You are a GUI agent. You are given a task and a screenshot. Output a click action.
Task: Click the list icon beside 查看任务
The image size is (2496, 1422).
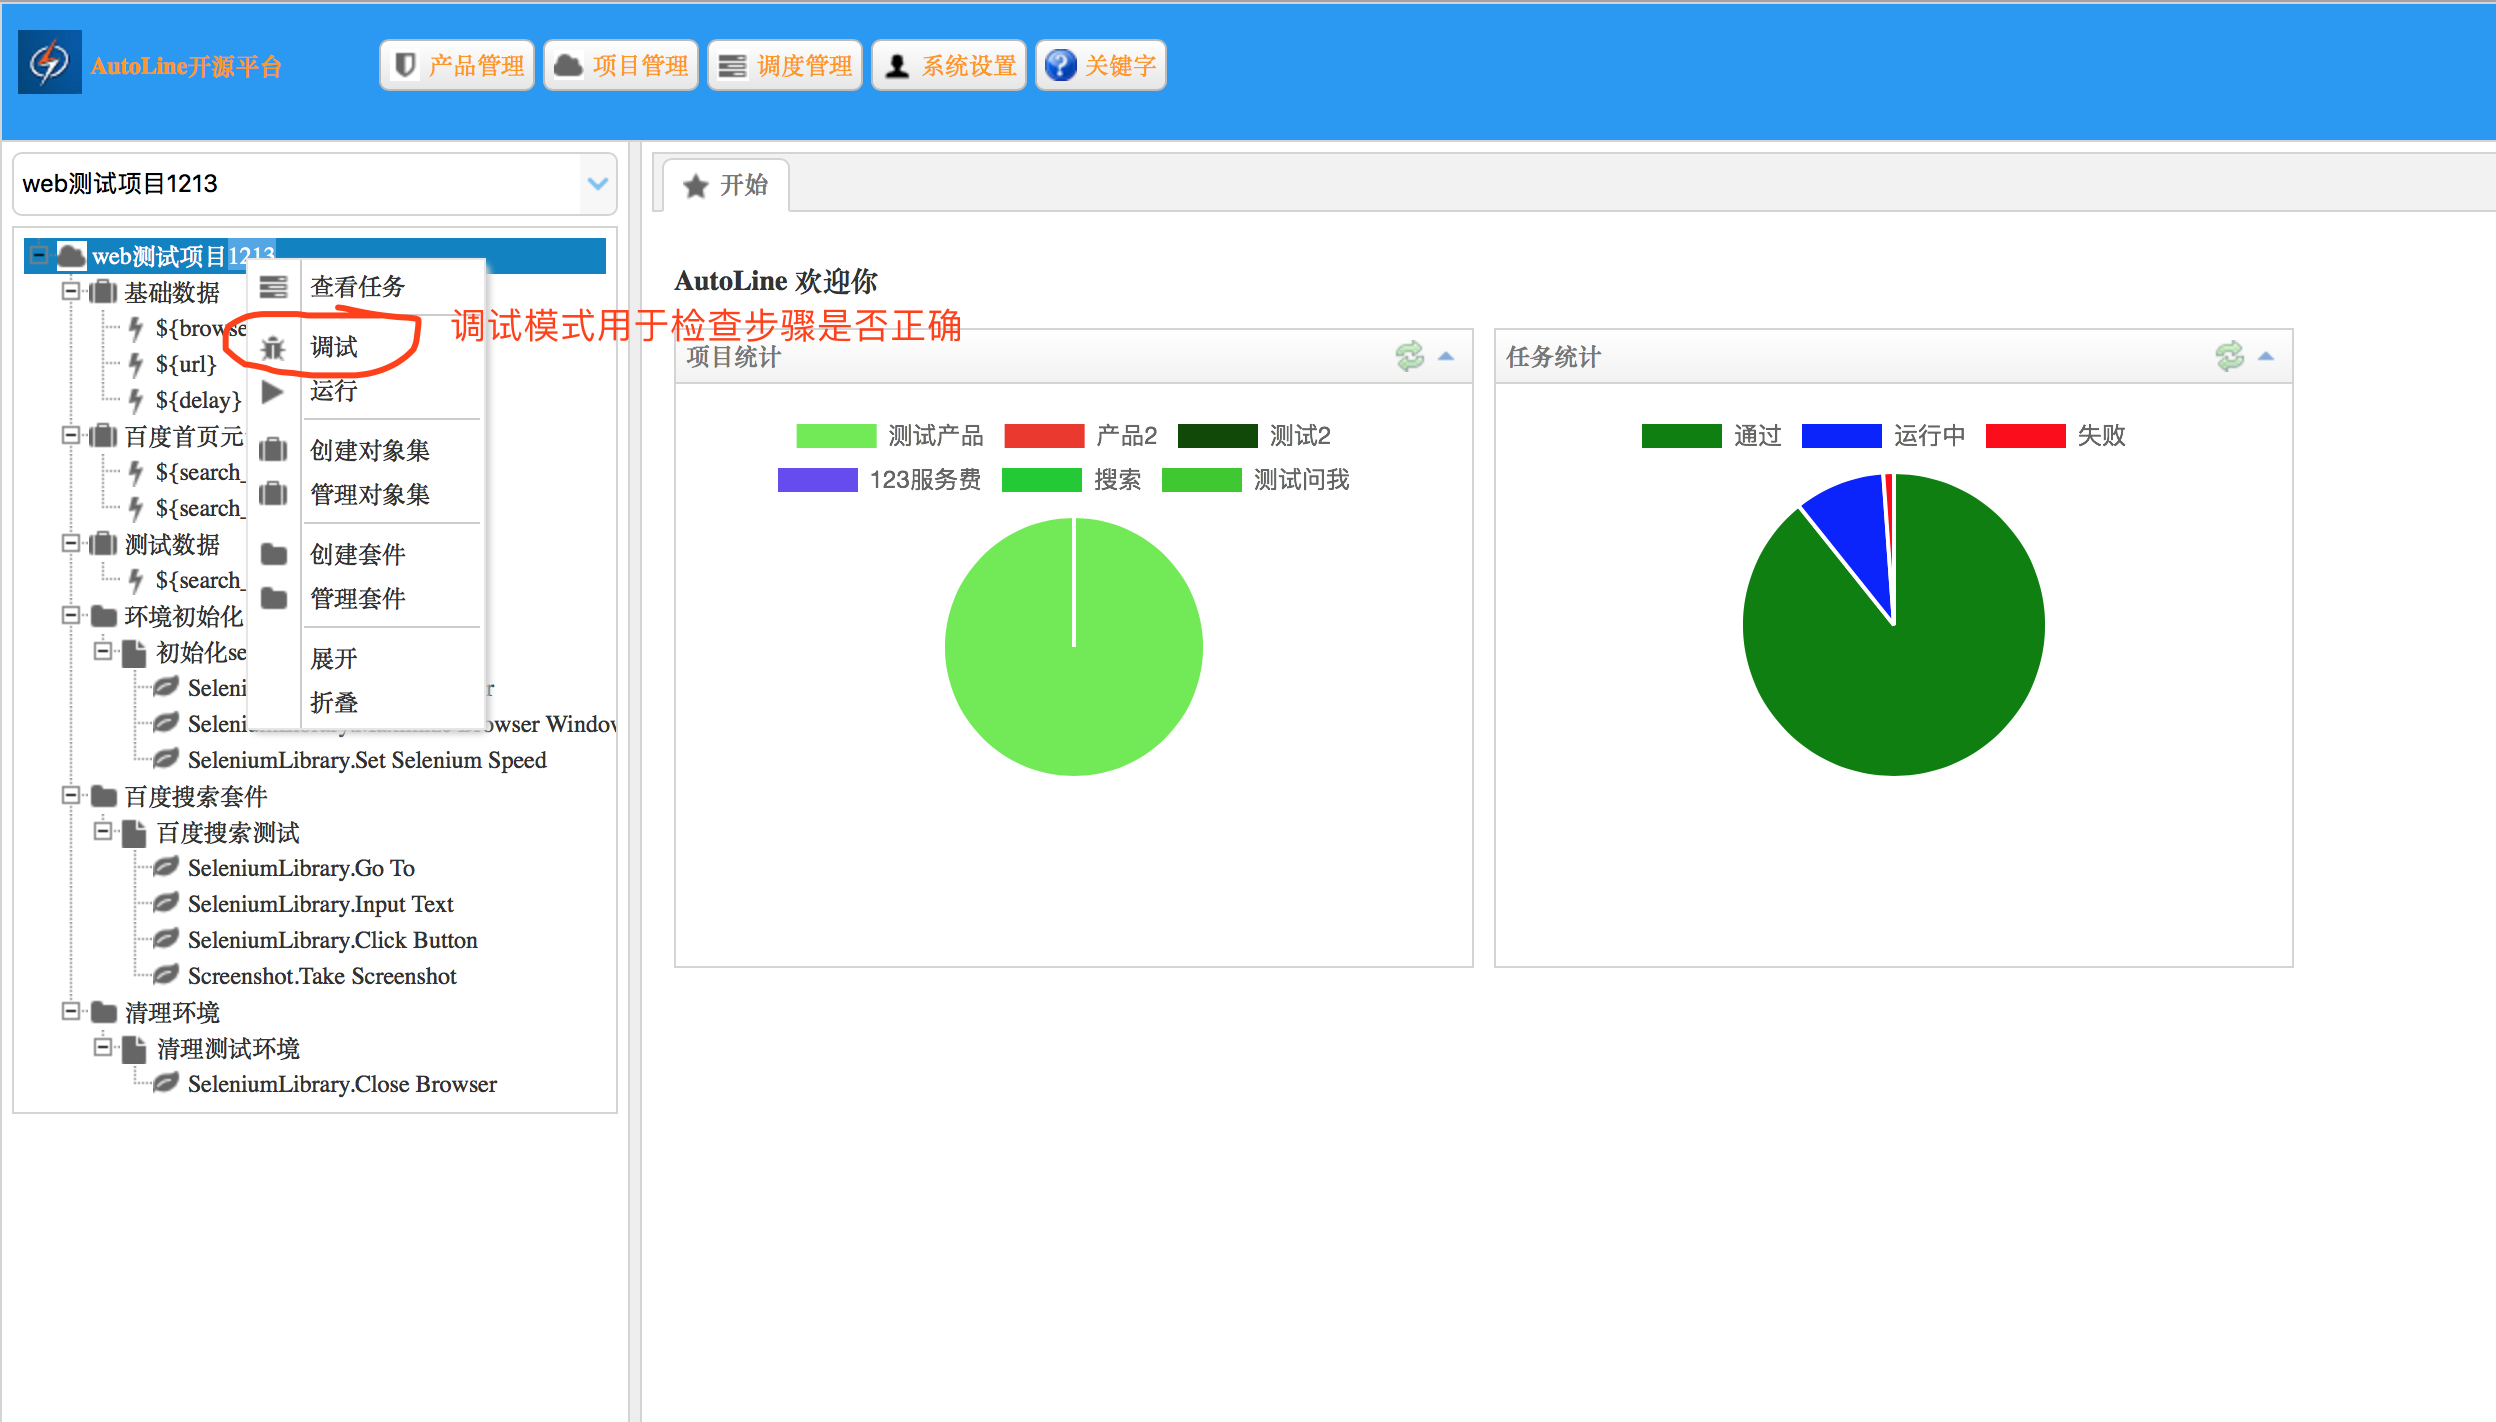[273, 287]
